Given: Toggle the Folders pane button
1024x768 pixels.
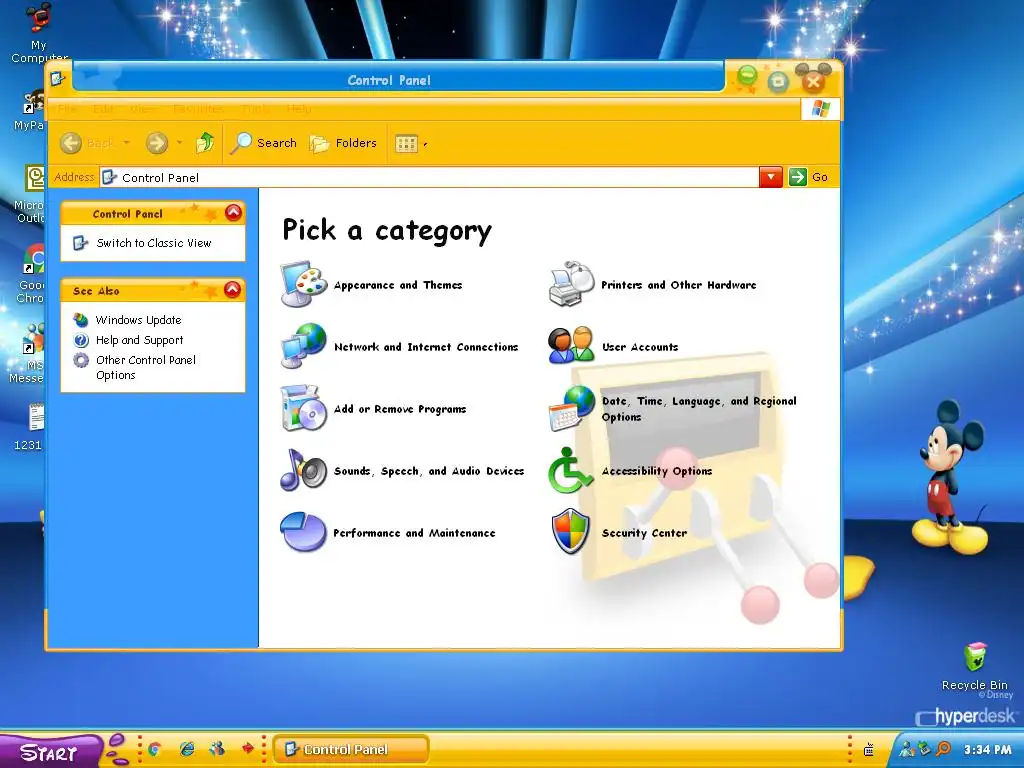Looking at the screenshot, I should point(343,143).
